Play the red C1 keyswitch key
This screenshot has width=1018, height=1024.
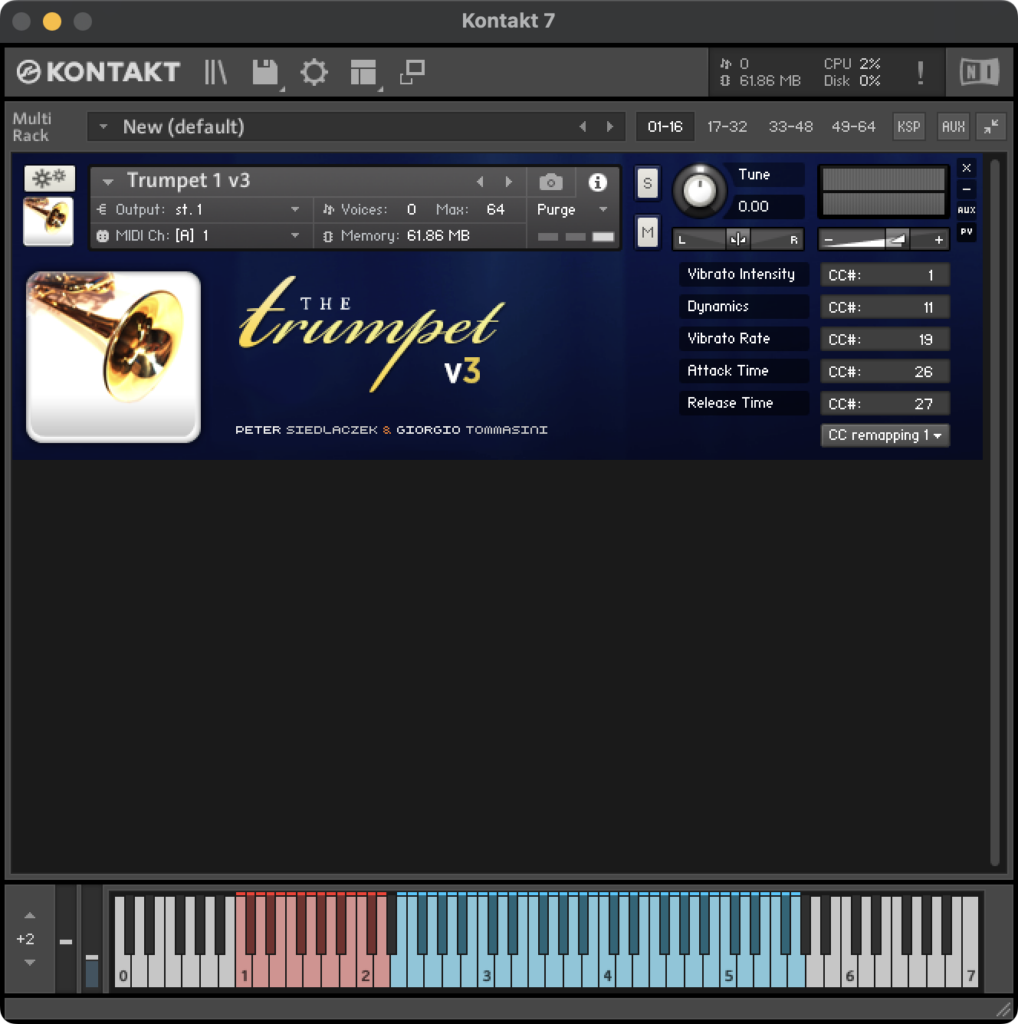(x=244, y=973)
